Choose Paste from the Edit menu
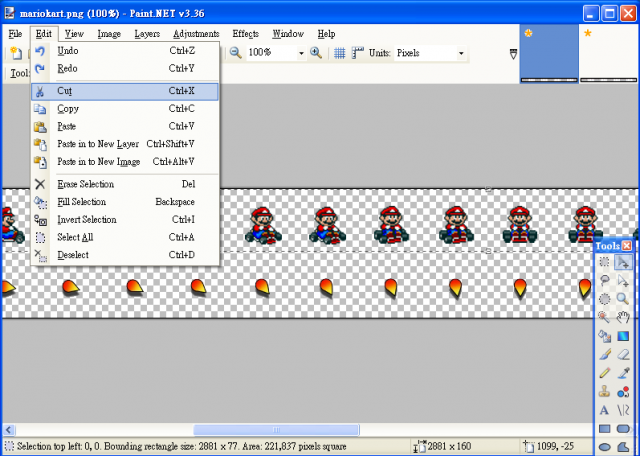The height and width of the screenshot is (456, 640). pos(125,126)
